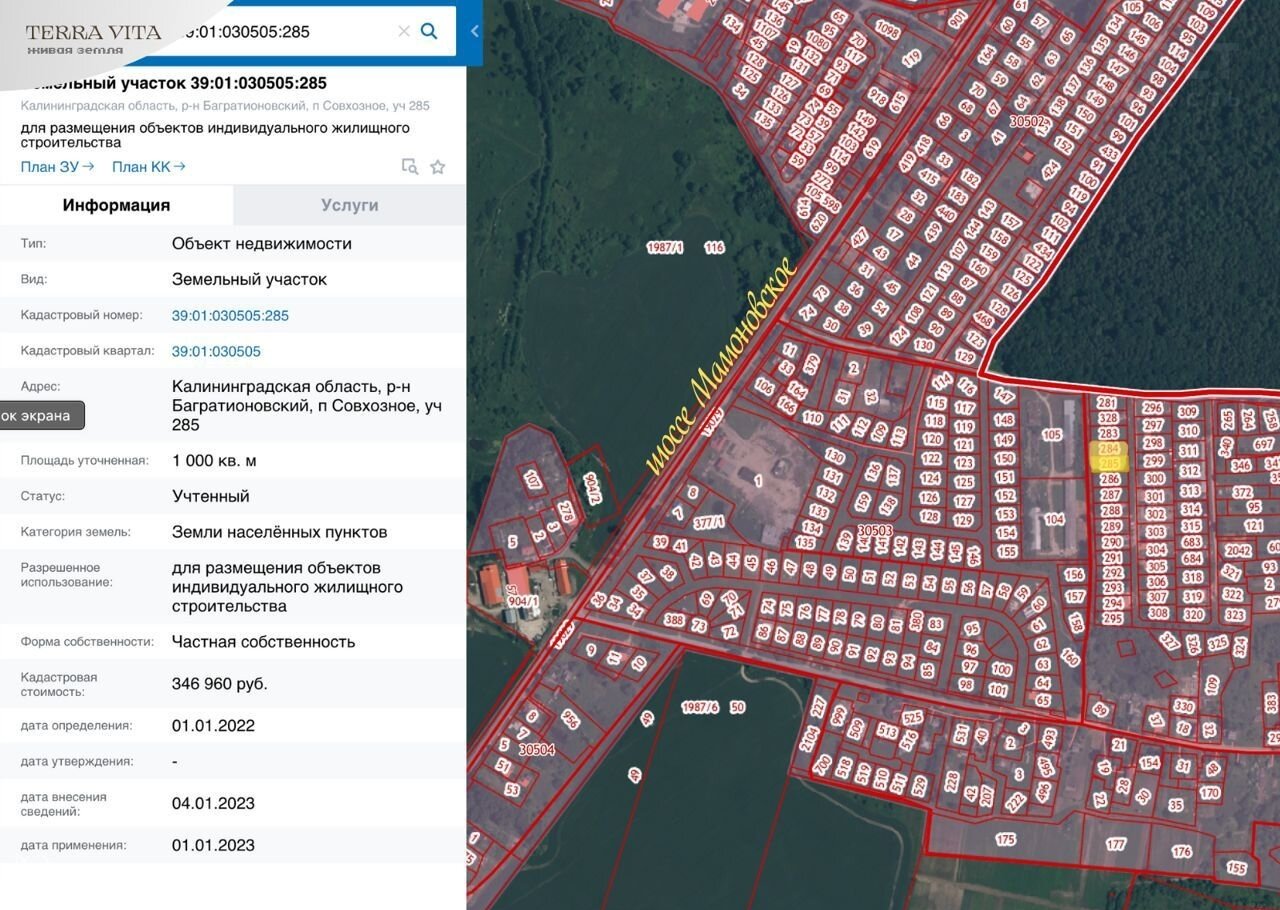
Task: Click the 1987/6 field parcel label
Action: 700,707
